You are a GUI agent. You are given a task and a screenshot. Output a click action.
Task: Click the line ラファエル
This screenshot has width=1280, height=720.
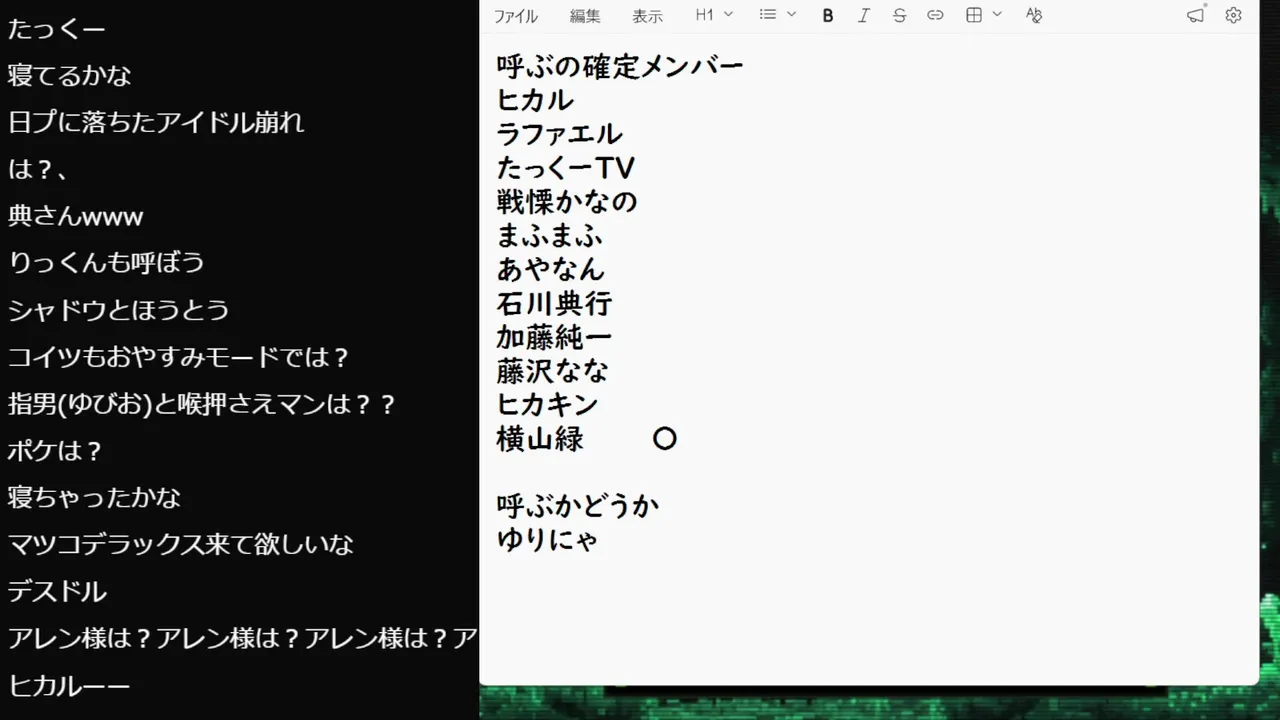click(x=559, y=134)
